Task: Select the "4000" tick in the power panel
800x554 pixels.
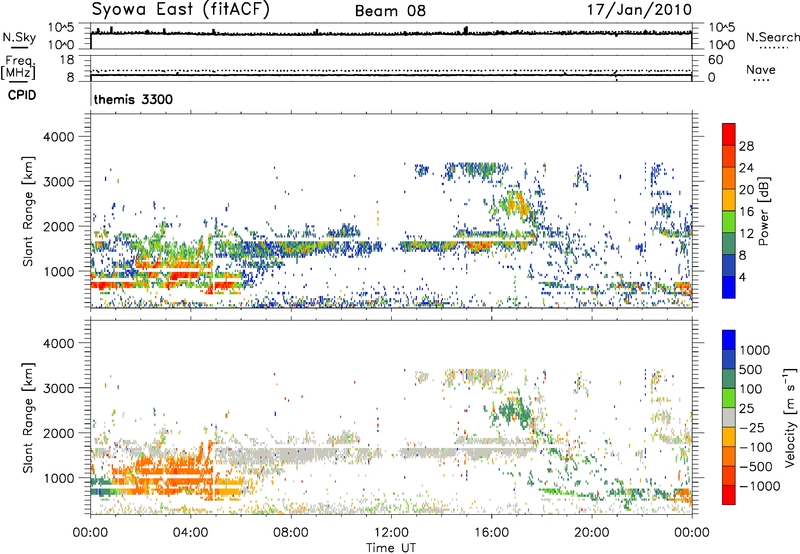Action: pos(59,137)
